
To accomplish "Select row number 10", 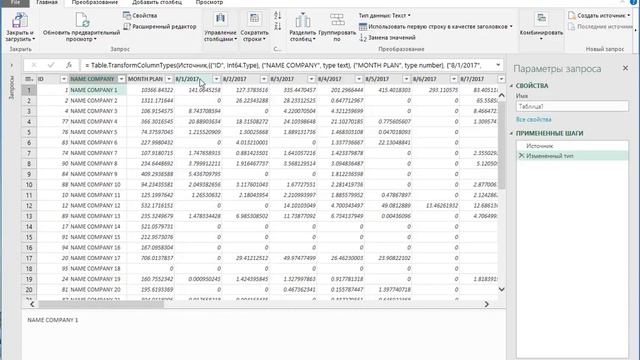I will coord(29,184).
